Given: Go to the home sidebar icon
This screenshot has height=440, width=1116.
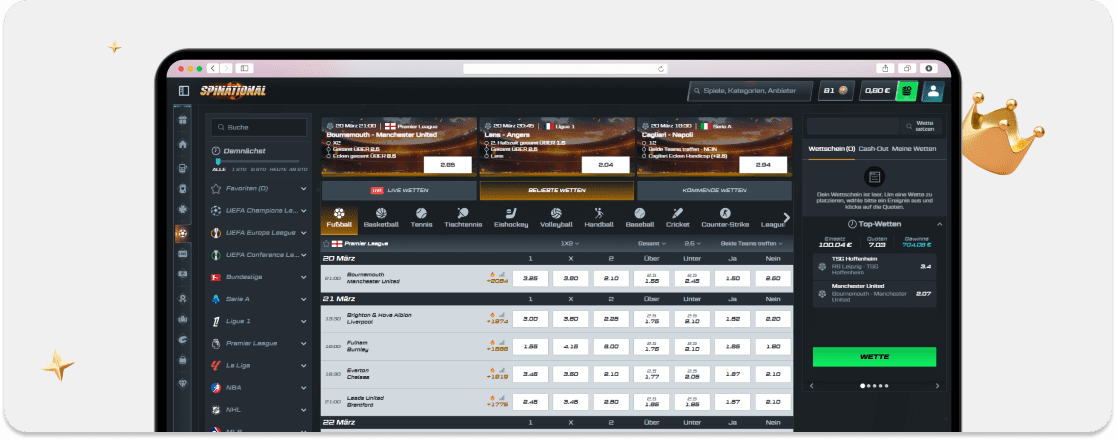Looking at the screenshot, I should pos(183,144).
